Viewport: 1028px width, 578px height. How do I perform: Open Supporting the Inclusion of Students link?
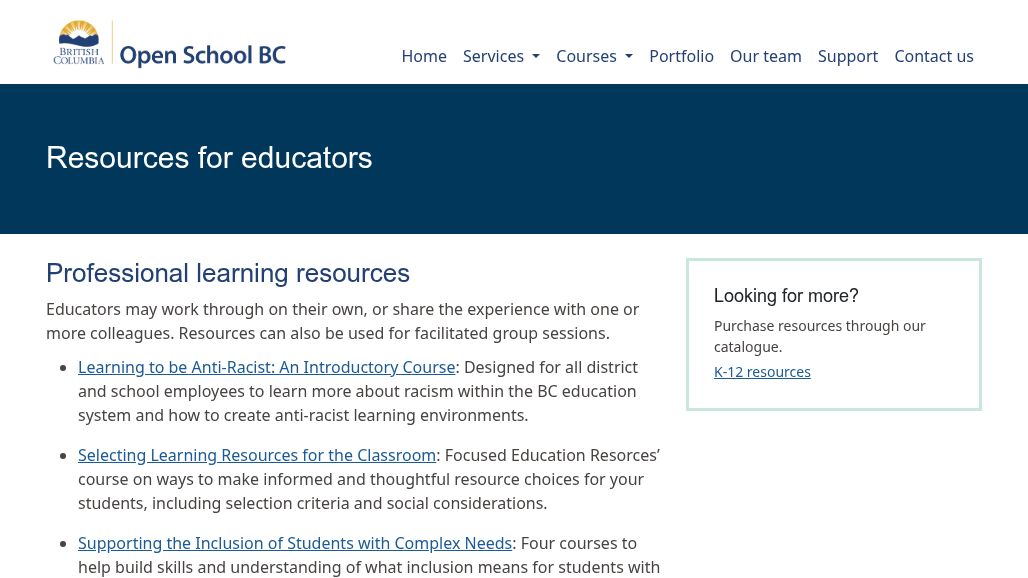(295, 543)
